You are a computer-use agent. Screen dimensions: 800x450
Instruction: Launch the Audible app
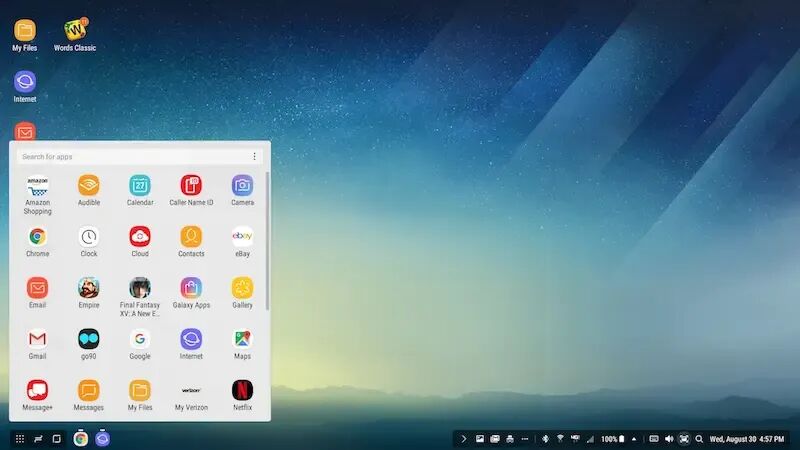coord(89,190)
